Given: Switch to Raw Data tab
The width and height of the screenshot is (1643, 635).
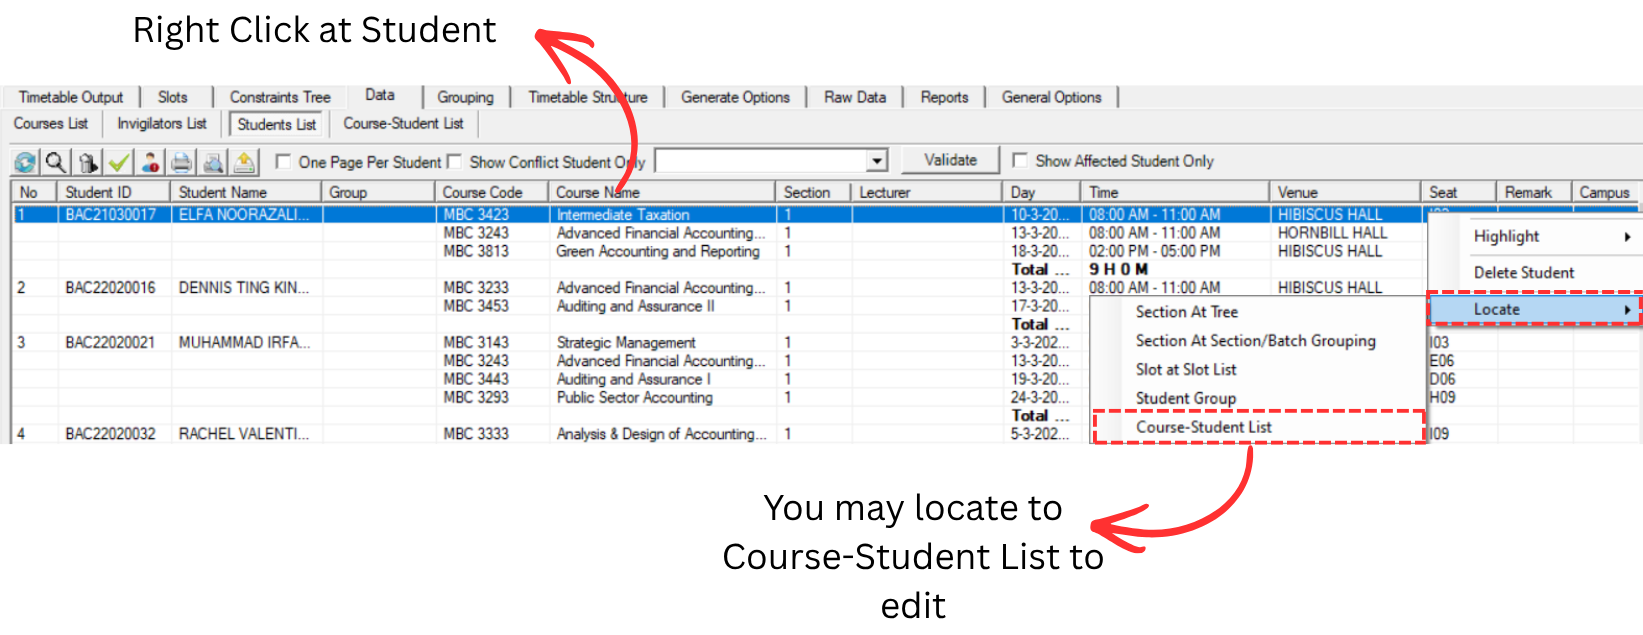Looking at the screenshot, I should [x=855, y=97].
